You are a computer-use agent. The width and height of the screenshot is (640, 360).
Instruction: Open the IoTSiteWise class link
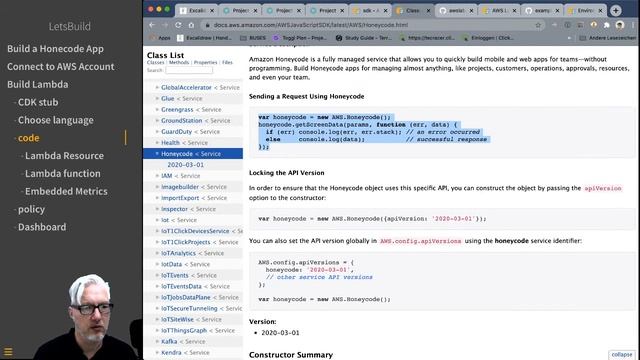178,319
